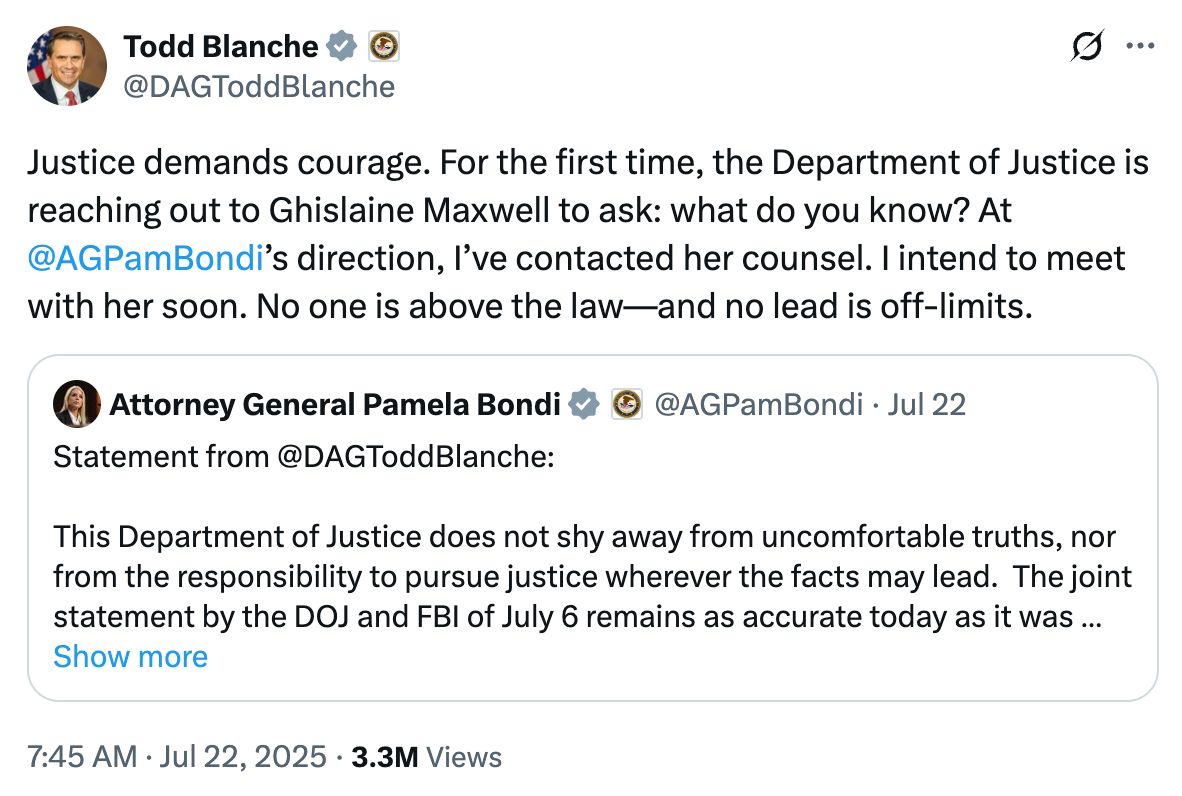This screenshot has width=1182, height=796.
Task: Click Todd Blanche's profile avatar
Action: pos(67,66)
